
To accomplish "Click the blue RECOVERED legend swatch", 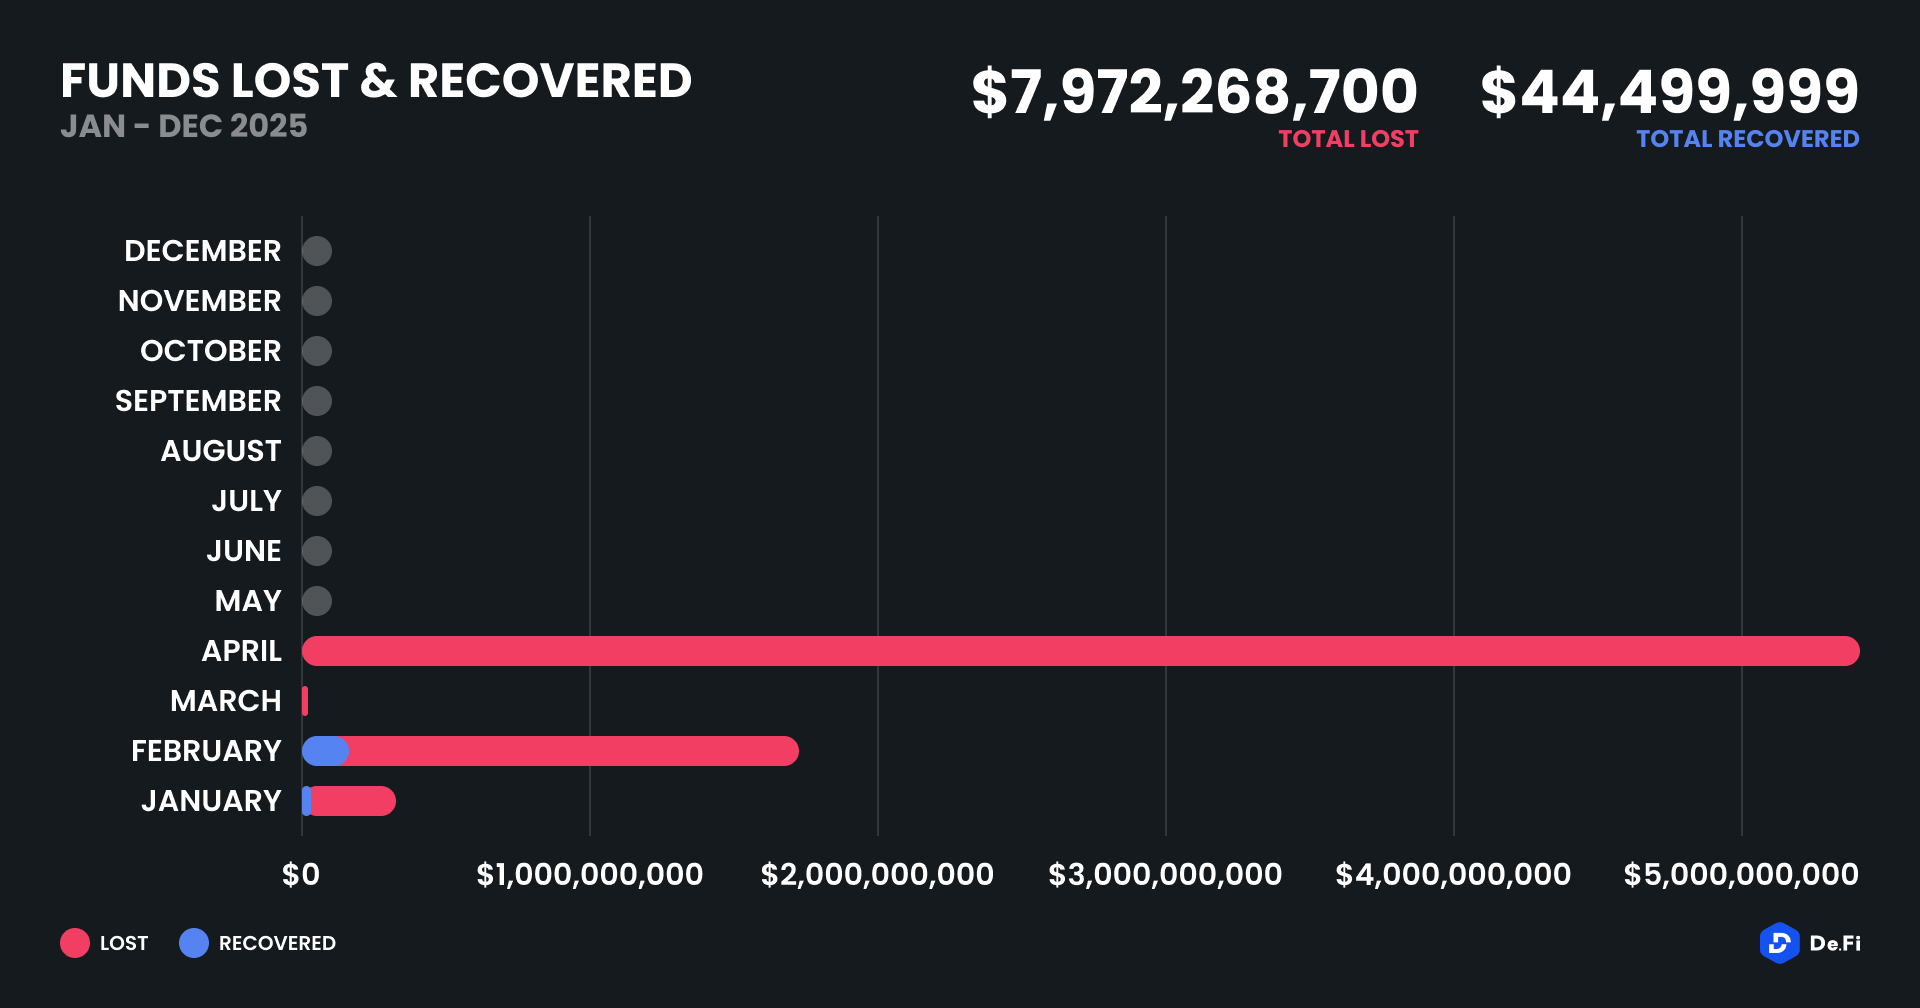I will click(194, 943).
